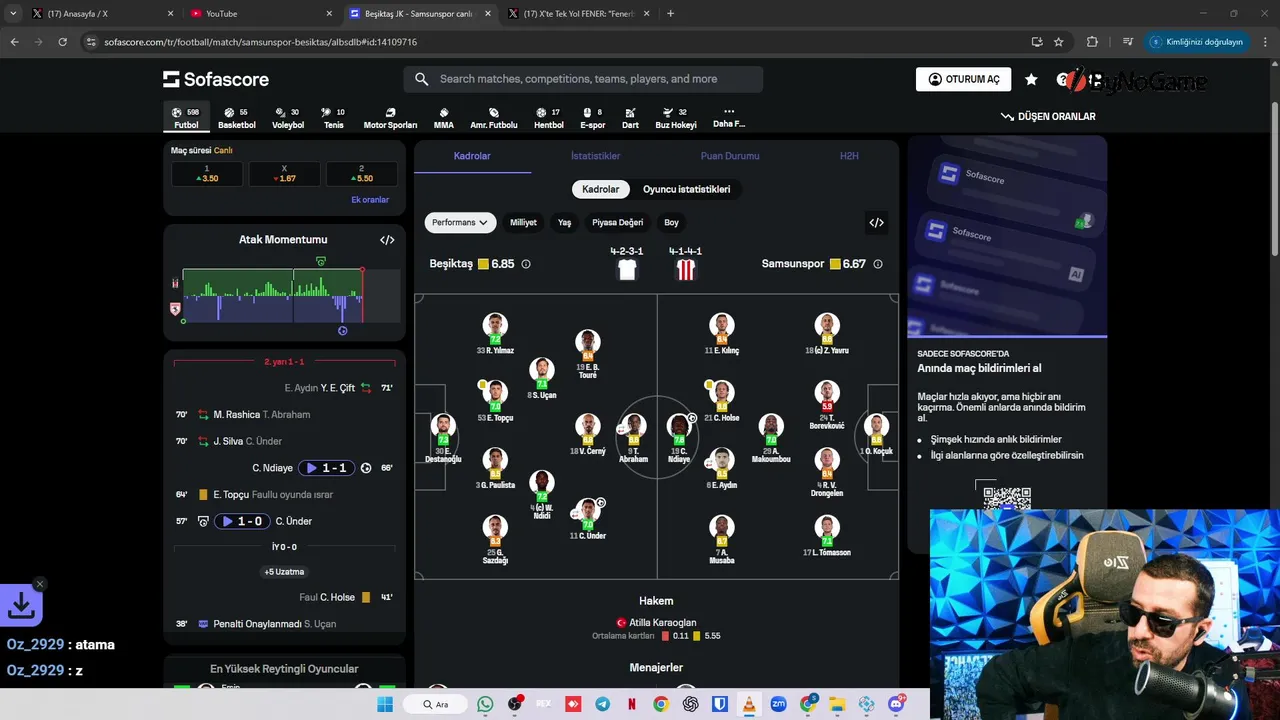Select the Milliyet filter chip
1280x720 pixels.
(x=523, y=222)
